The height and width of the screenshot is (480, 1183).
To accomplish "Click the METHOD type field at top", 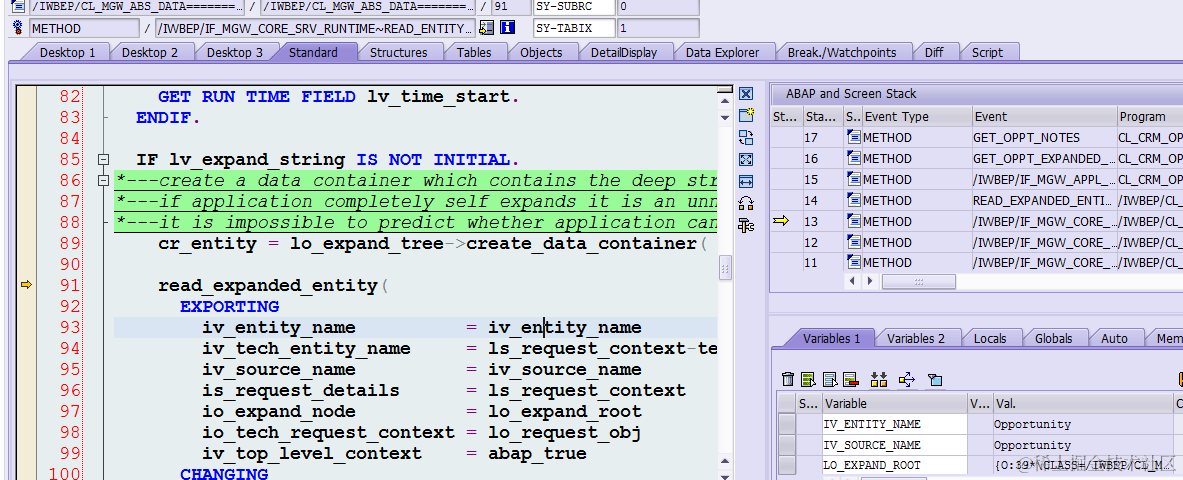I will pos(84,28).
